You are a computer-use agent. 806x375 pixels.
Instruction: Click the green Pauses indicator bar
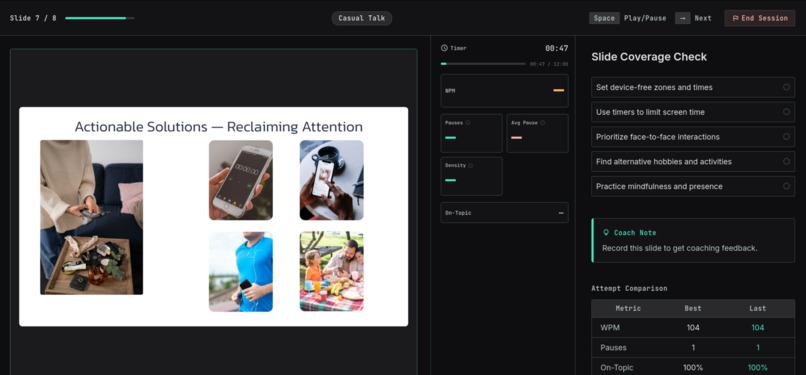tap(451, 138)
